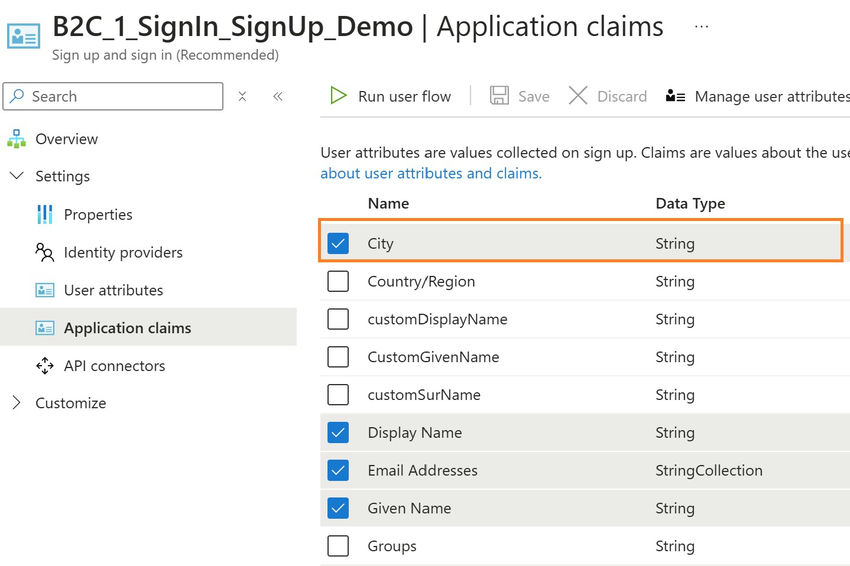Collapse the Settings section chevron
The image size is (850, 566).
[17, 176]
